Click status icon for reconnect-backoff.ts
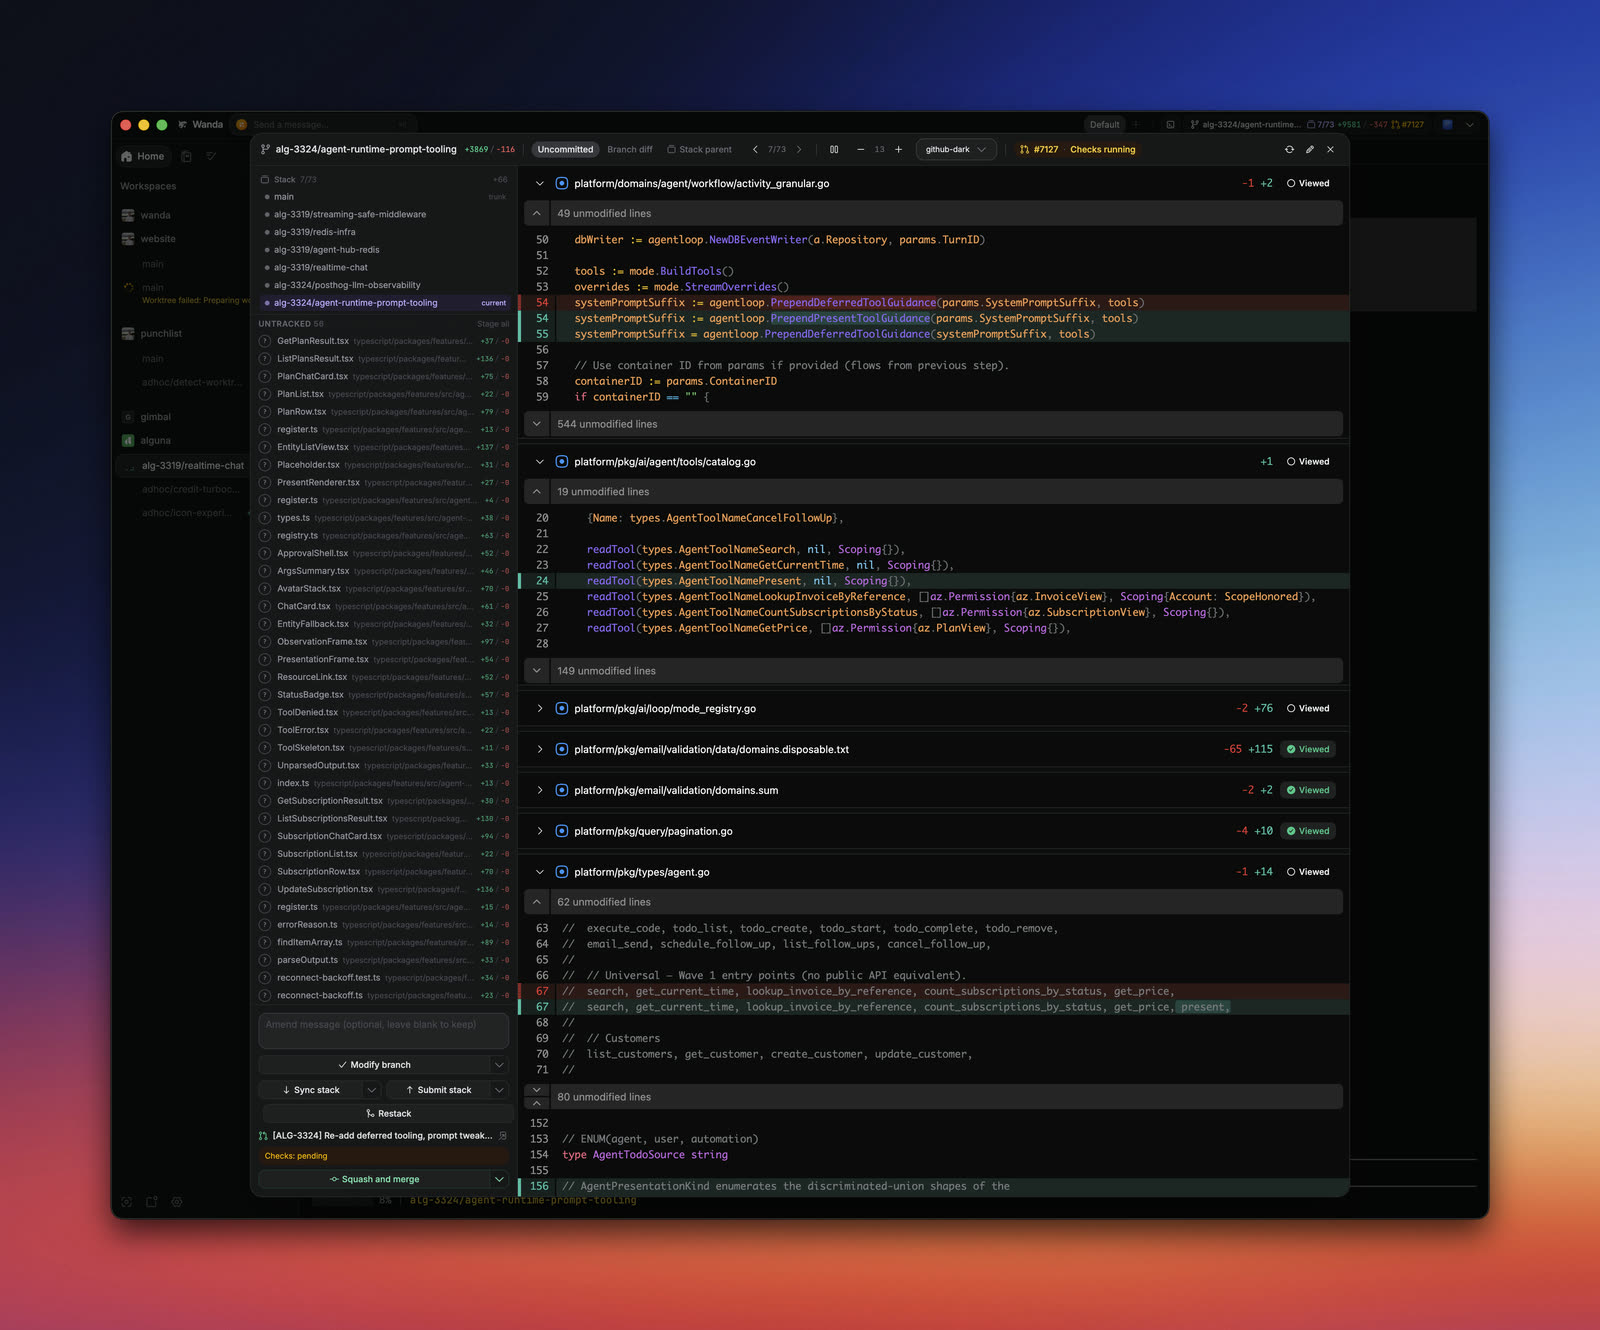Viewport: 1600px width, 1330px height. (265, 996)
